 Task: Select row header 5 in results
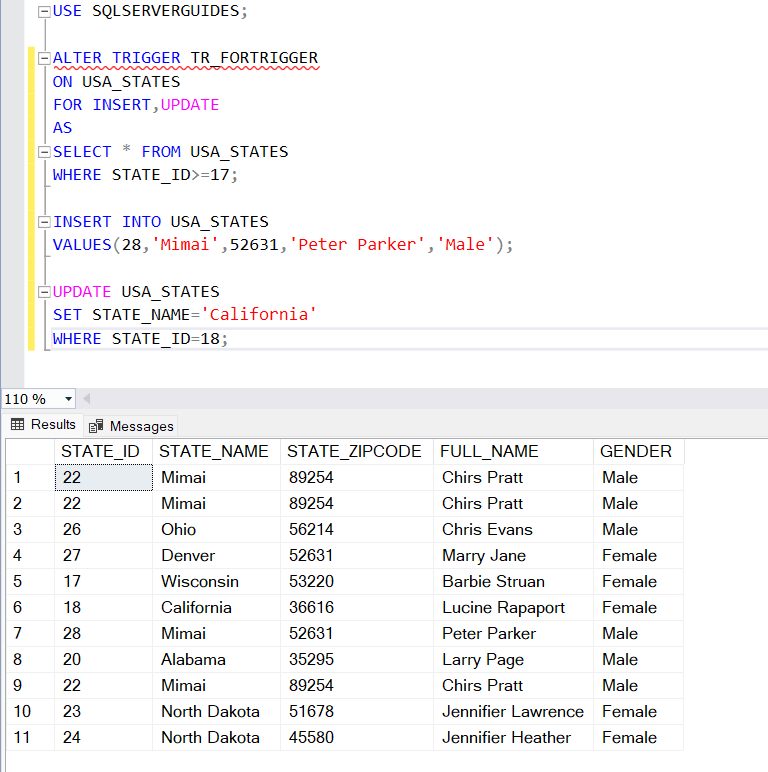[30, 581]
